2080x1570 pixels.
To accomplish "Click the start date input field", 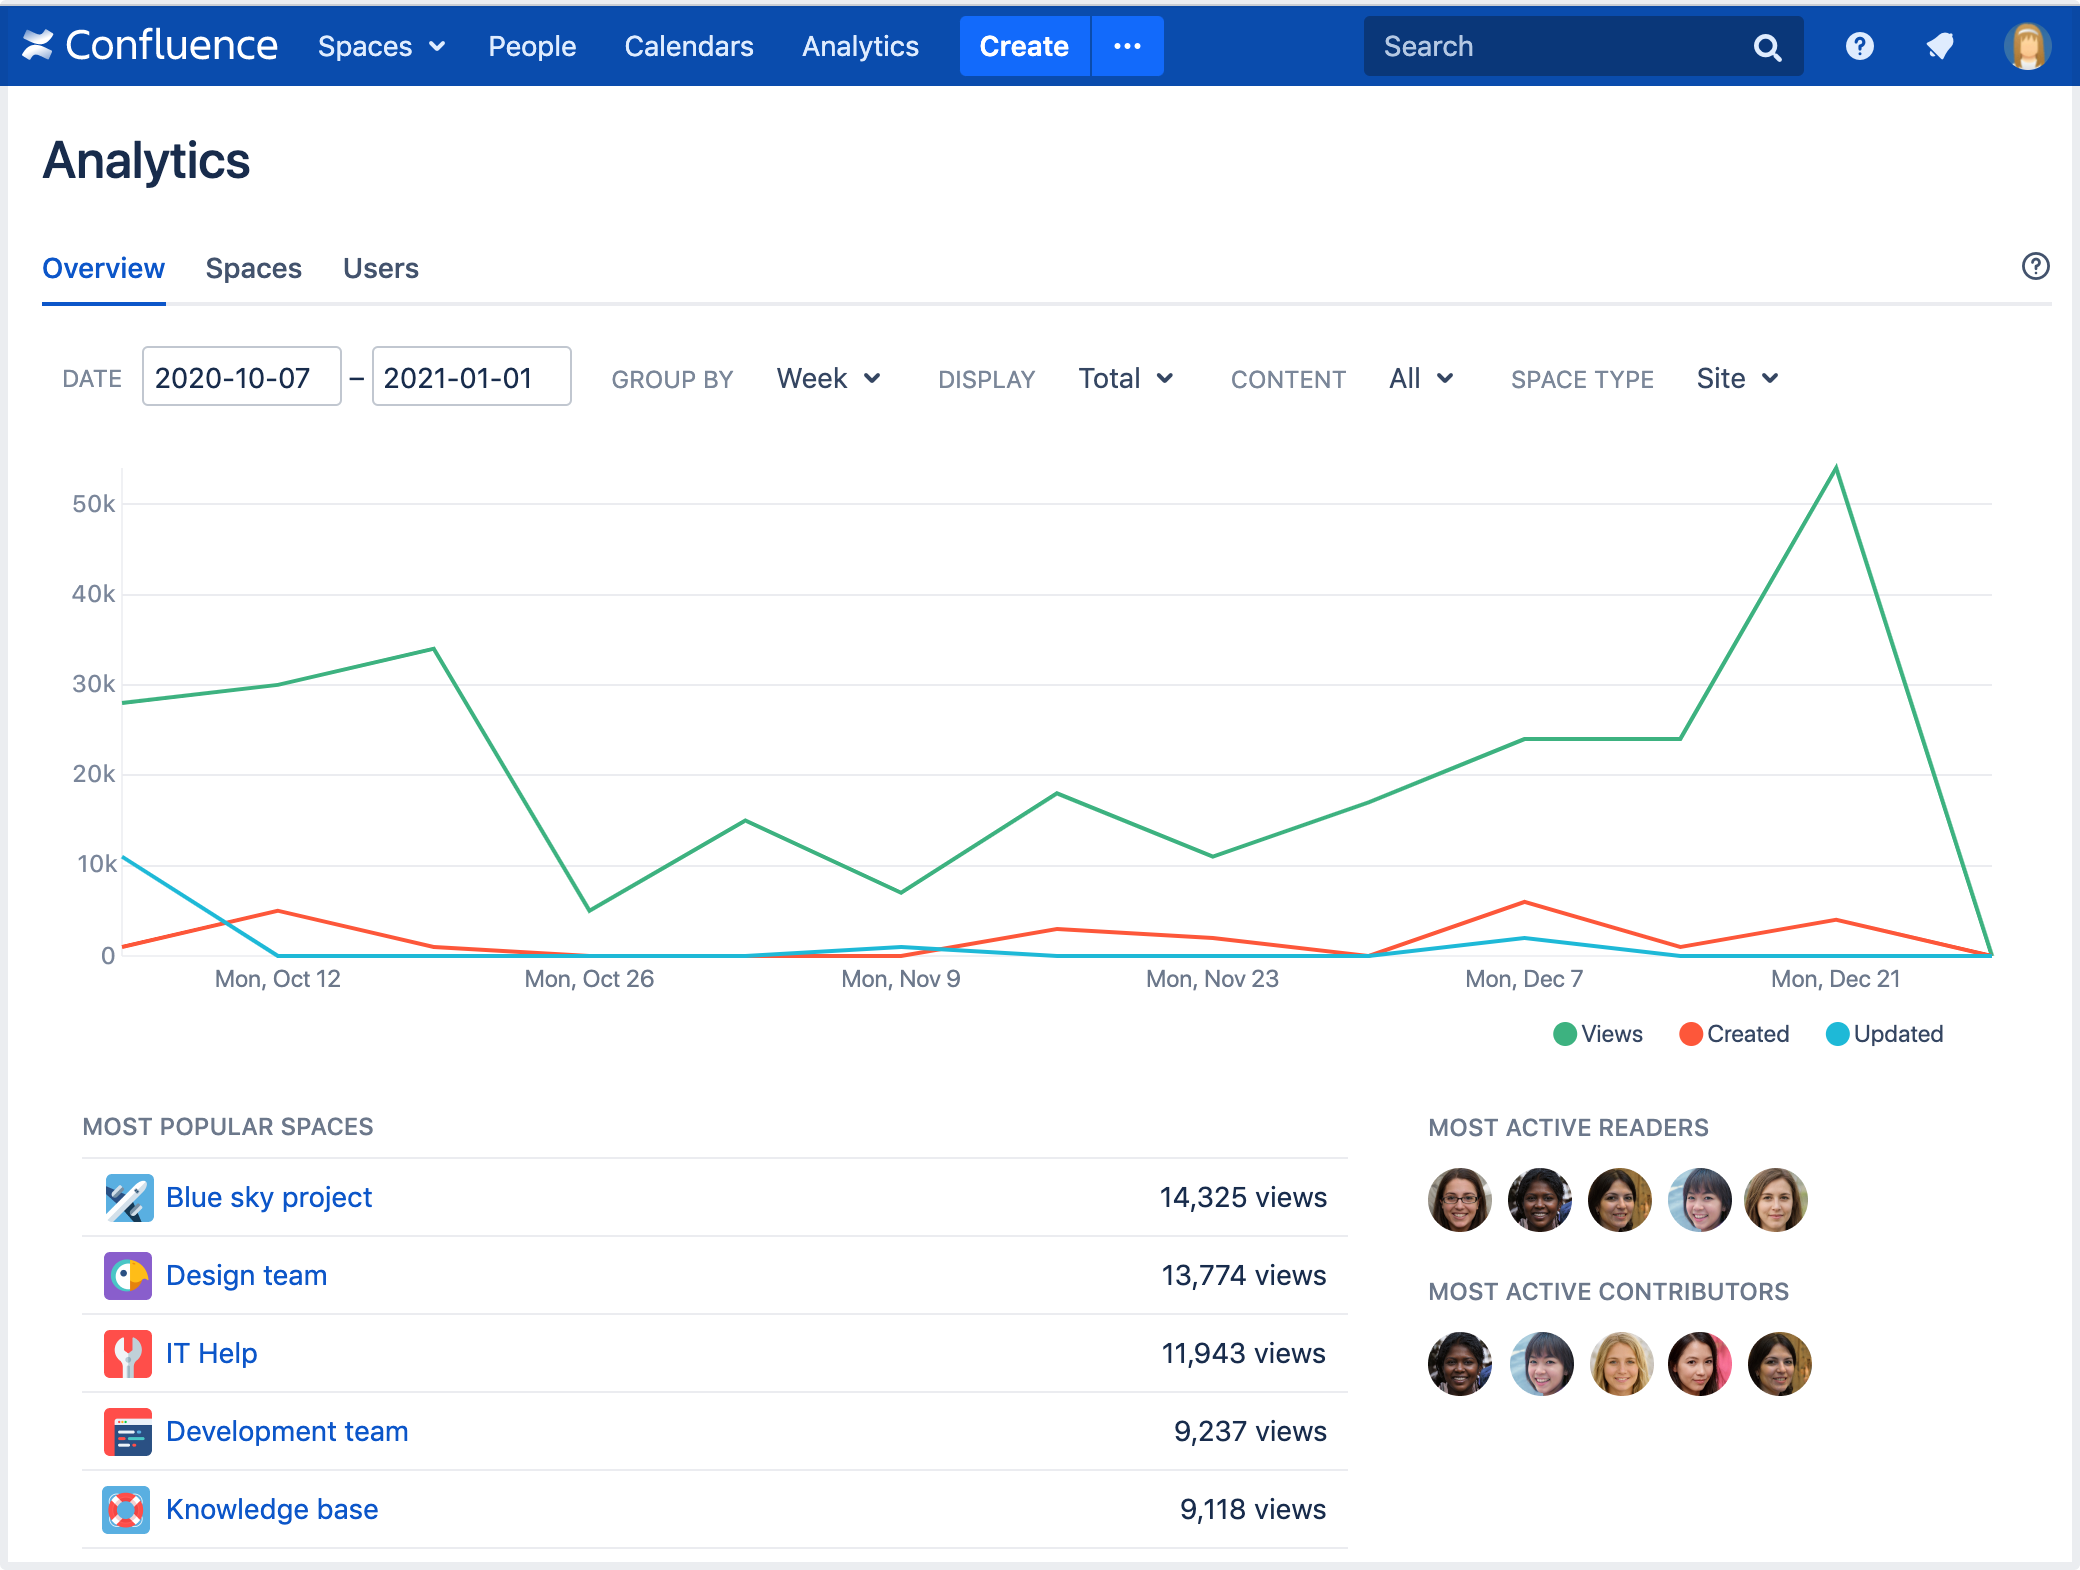I will point(241,377).
